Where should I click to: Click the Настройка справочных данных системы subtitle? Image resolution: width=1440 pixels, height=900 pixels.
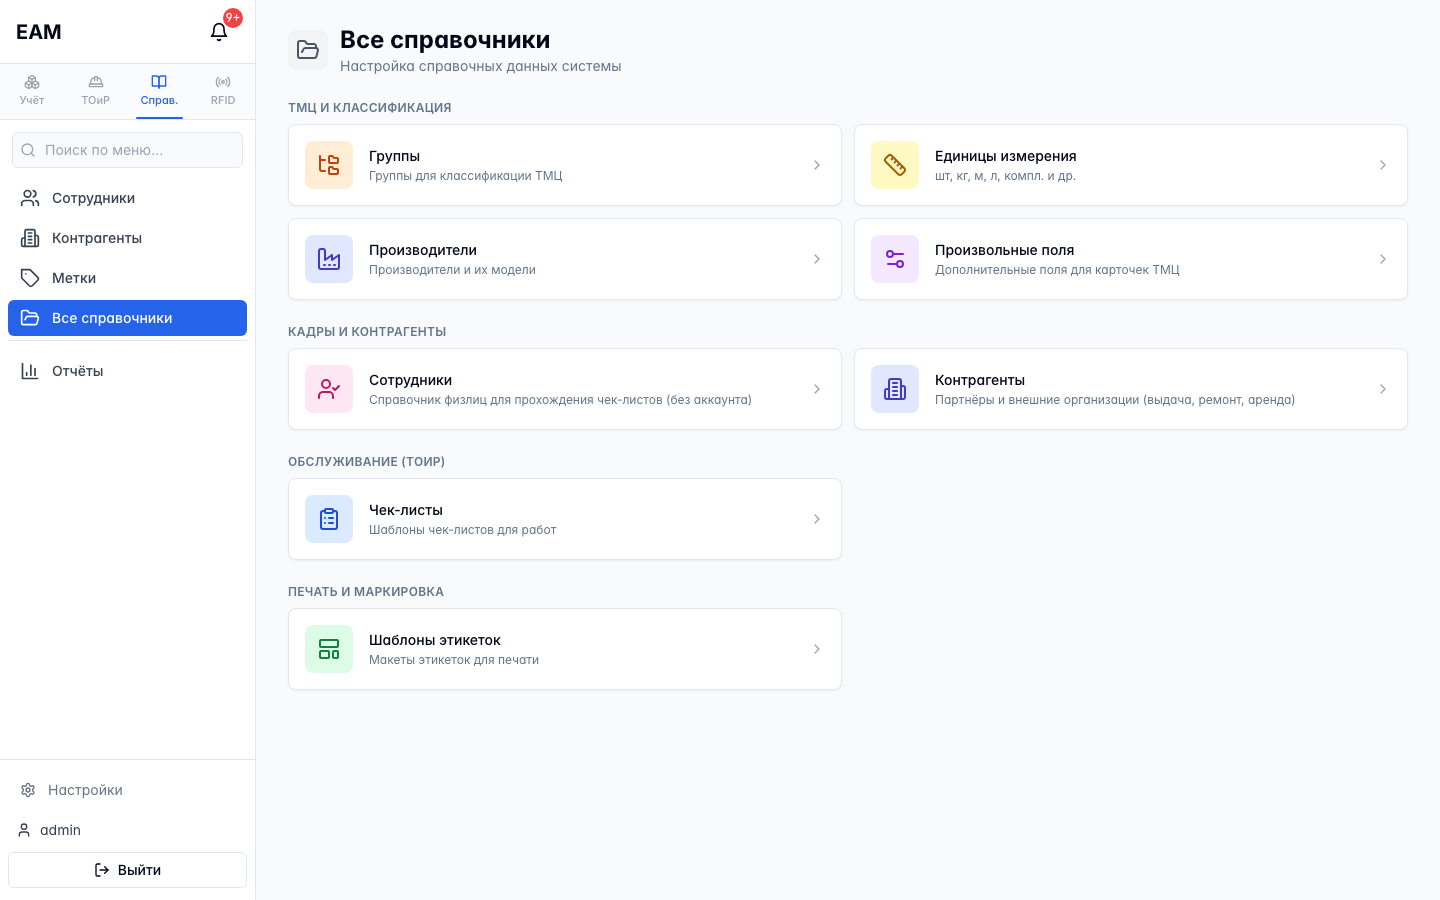[480, 66]
